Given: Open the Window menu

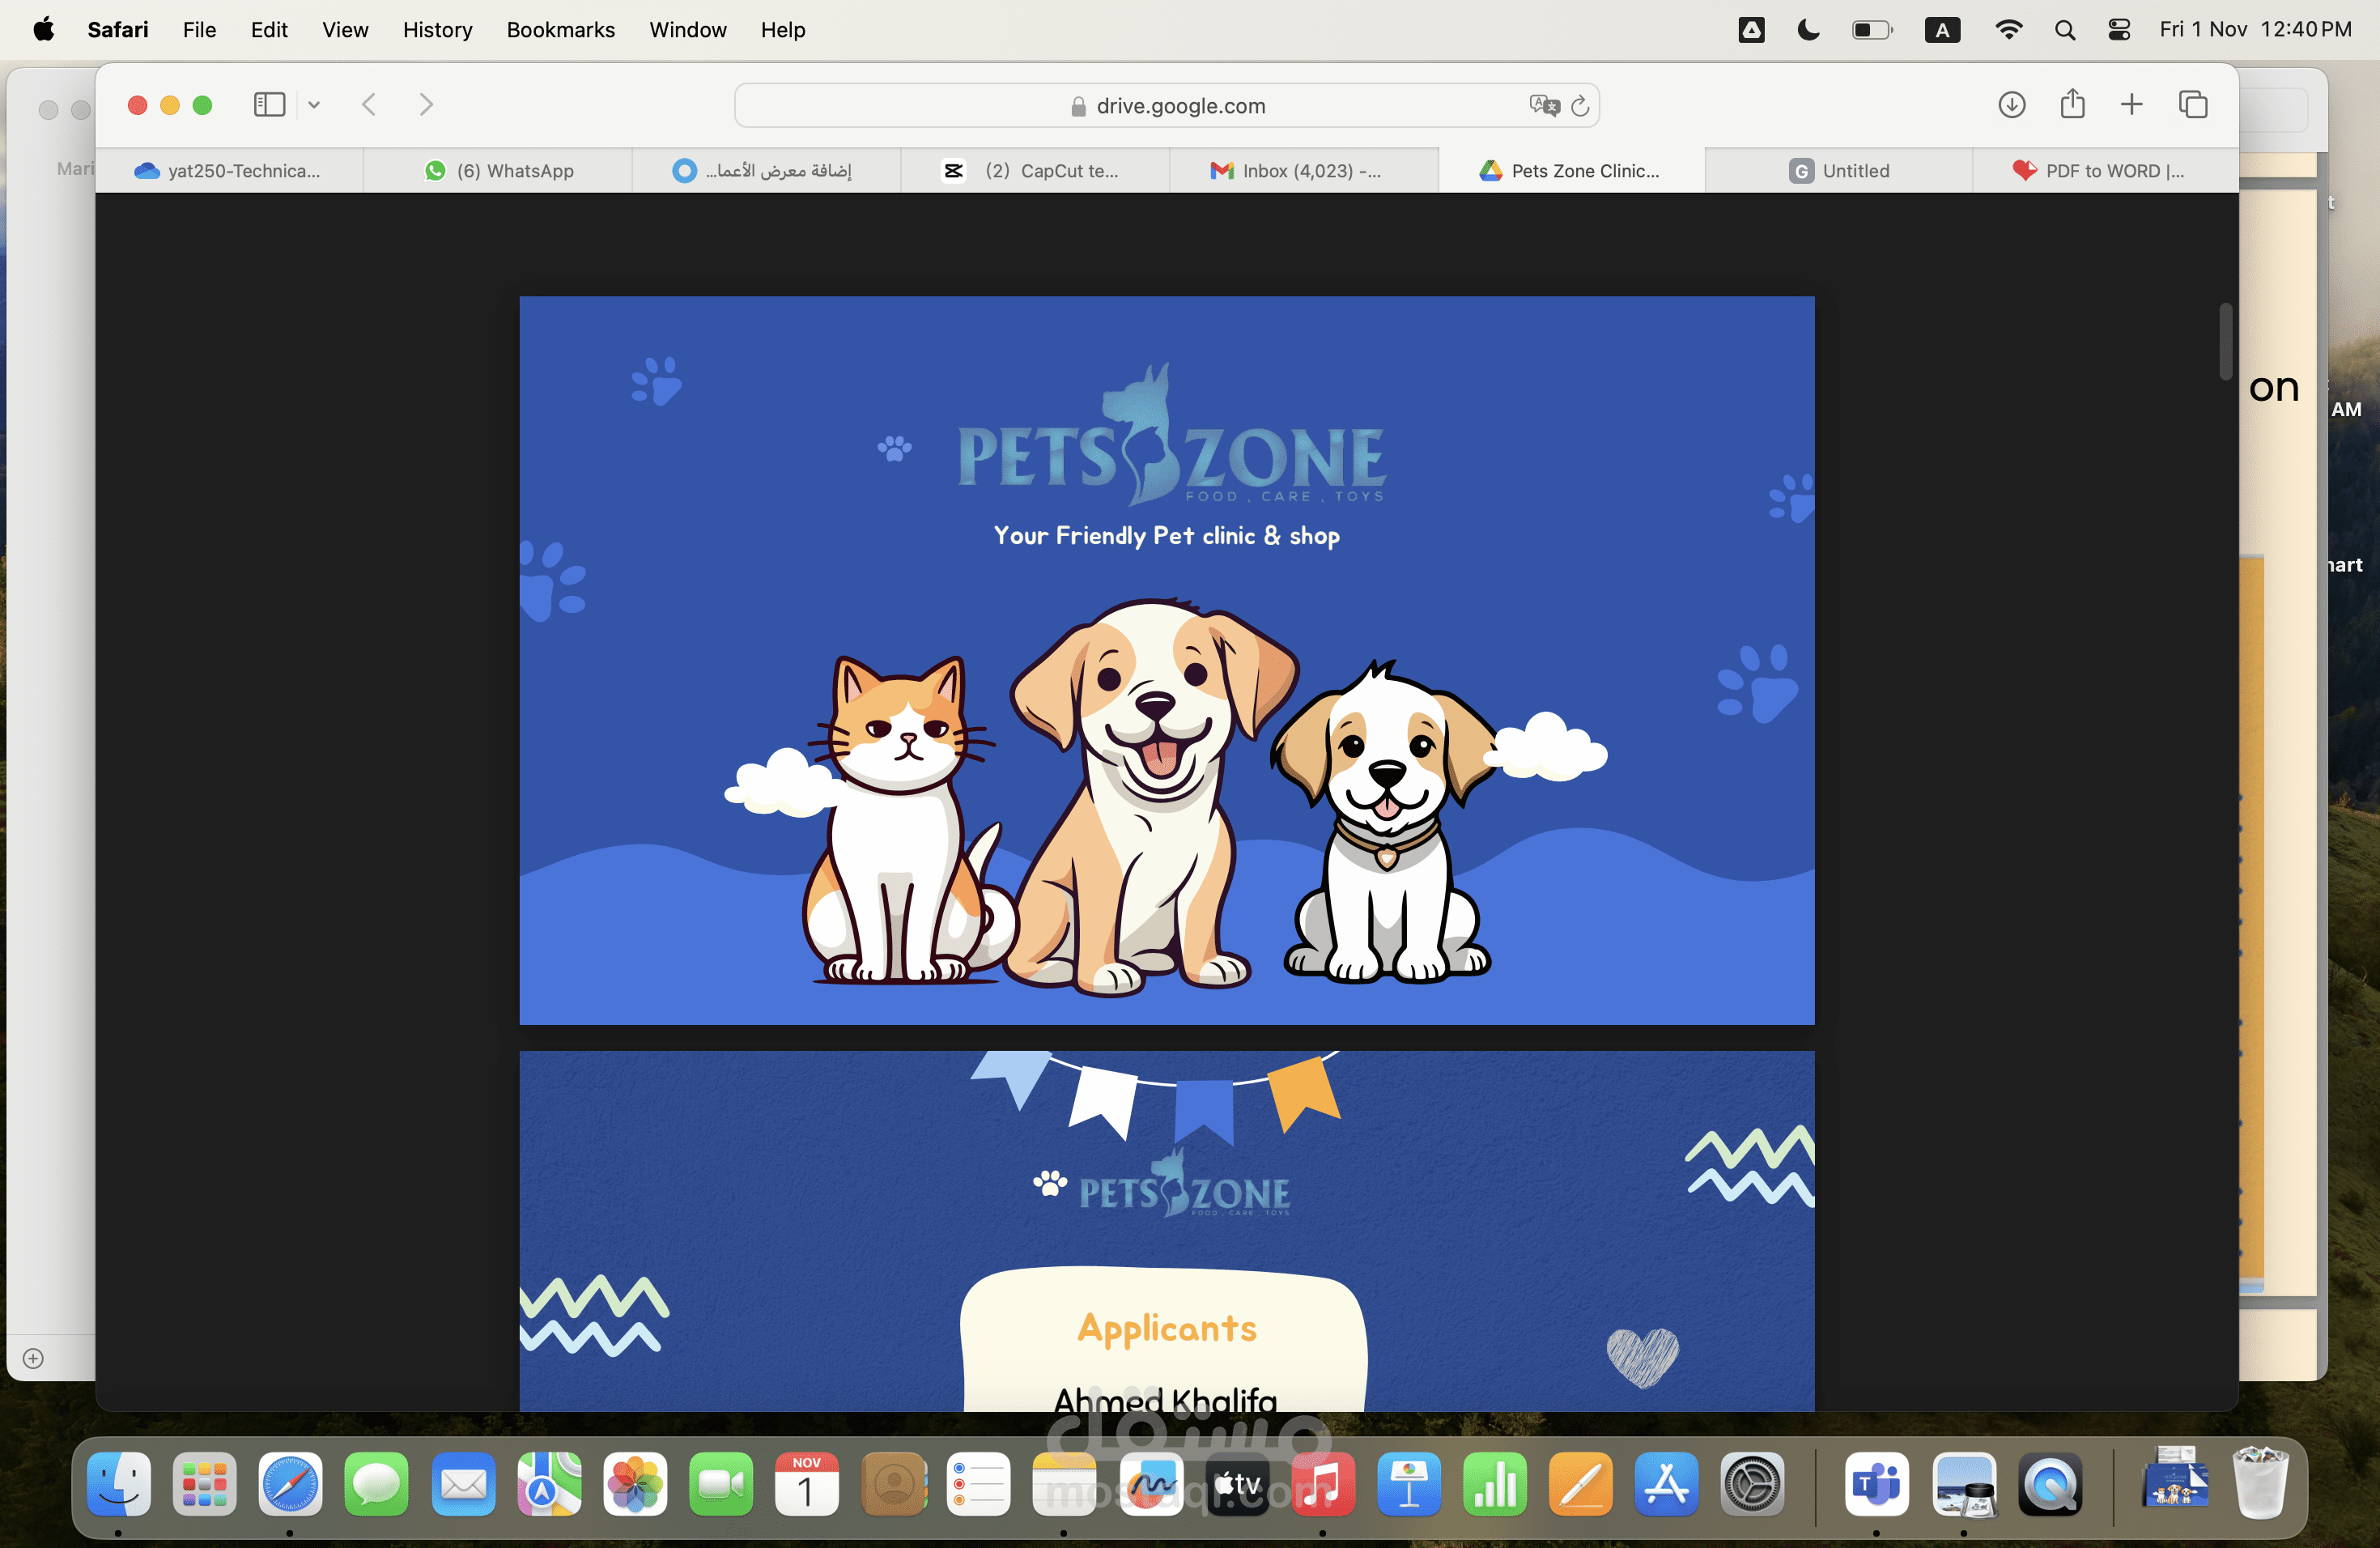Looking at the screenshot, I should point(687,30).
